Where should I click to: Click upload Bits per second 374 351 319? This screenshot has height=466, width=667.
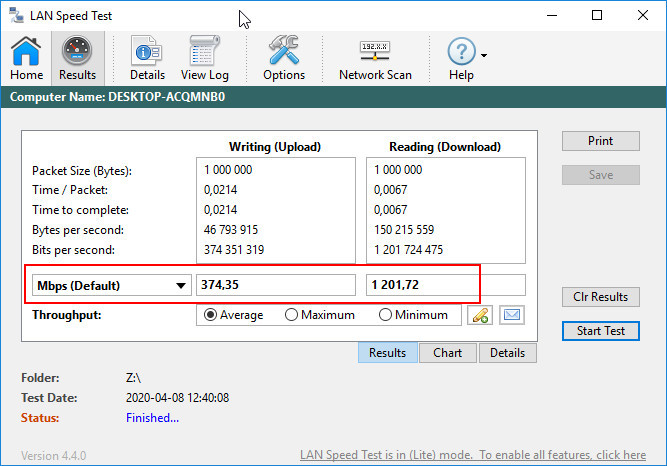234,250
